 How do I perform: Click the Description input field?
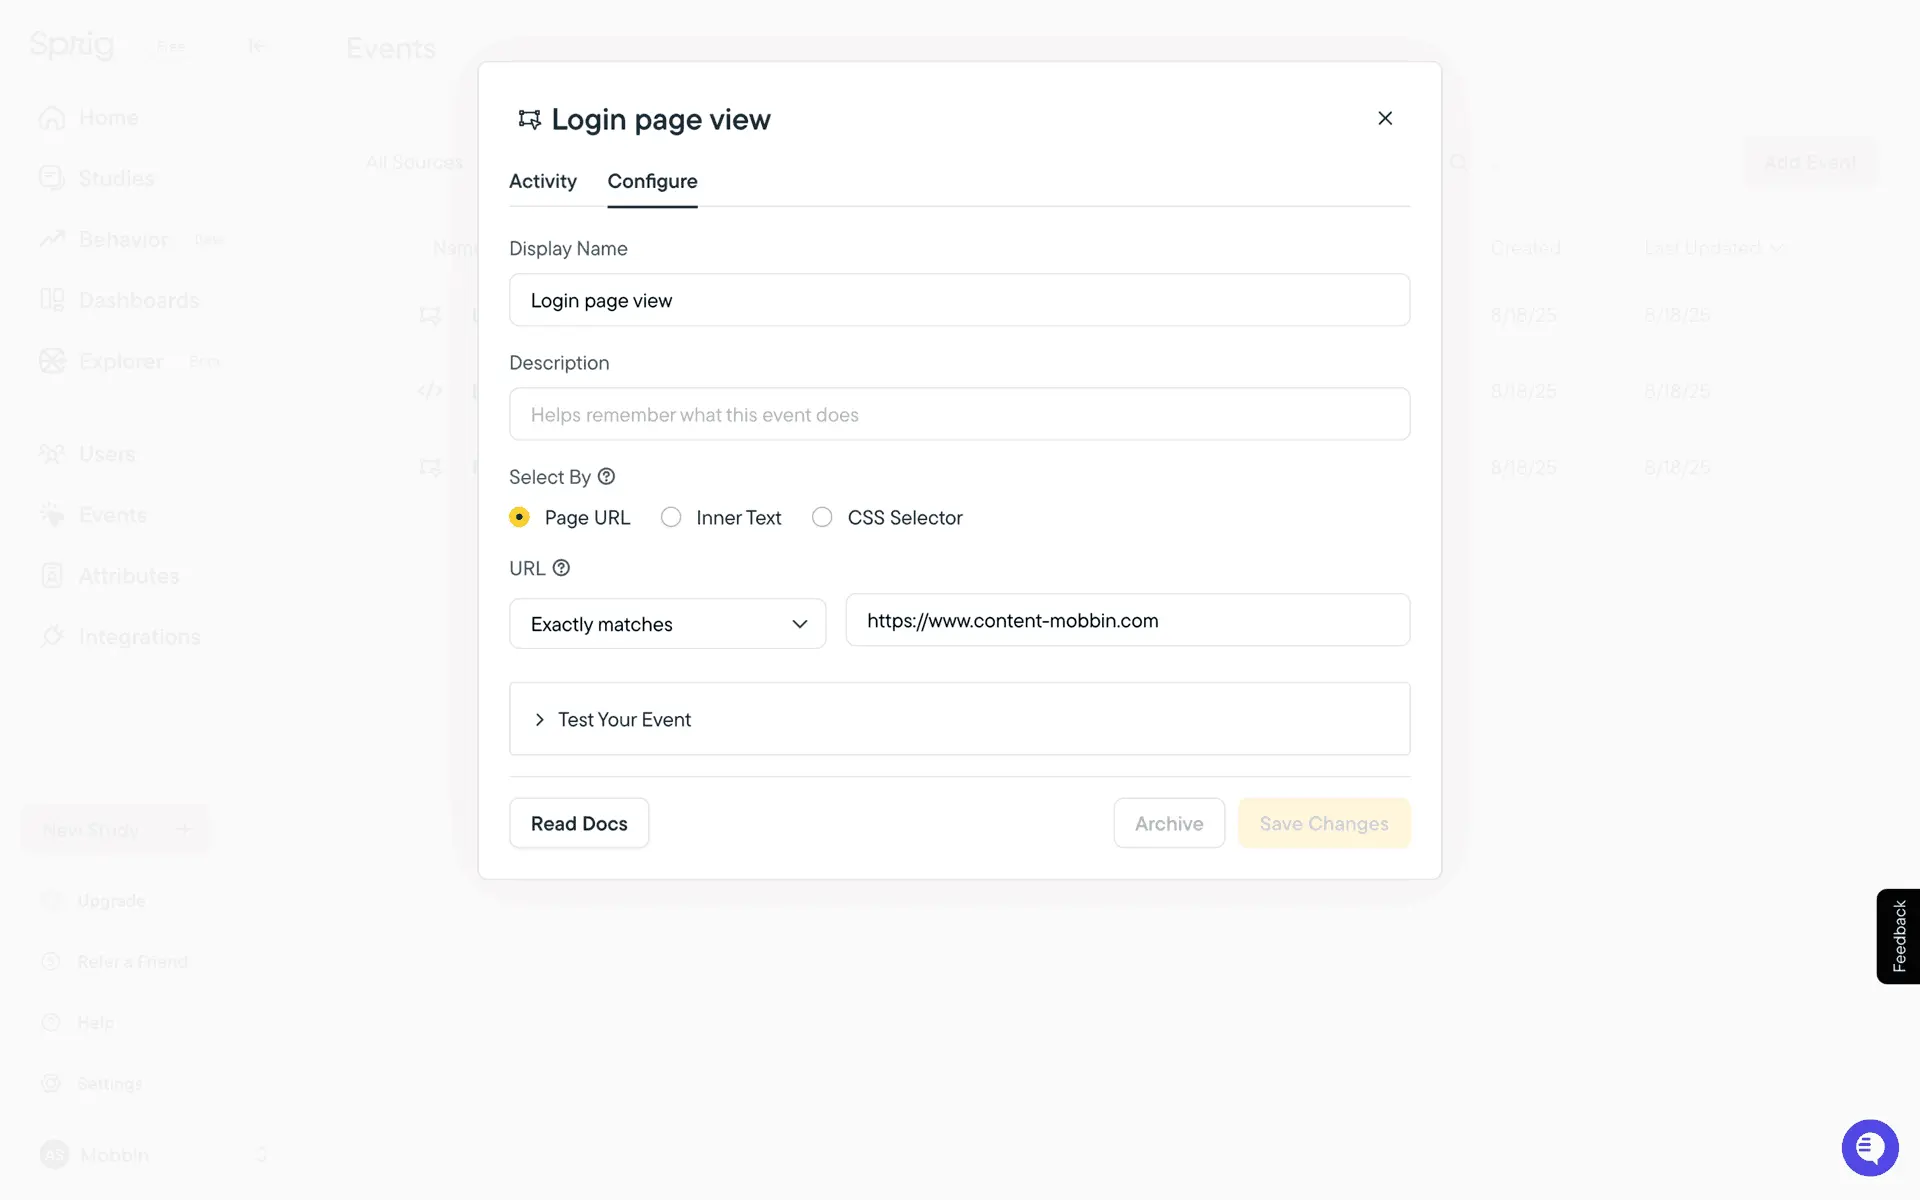tap(959, 414)
